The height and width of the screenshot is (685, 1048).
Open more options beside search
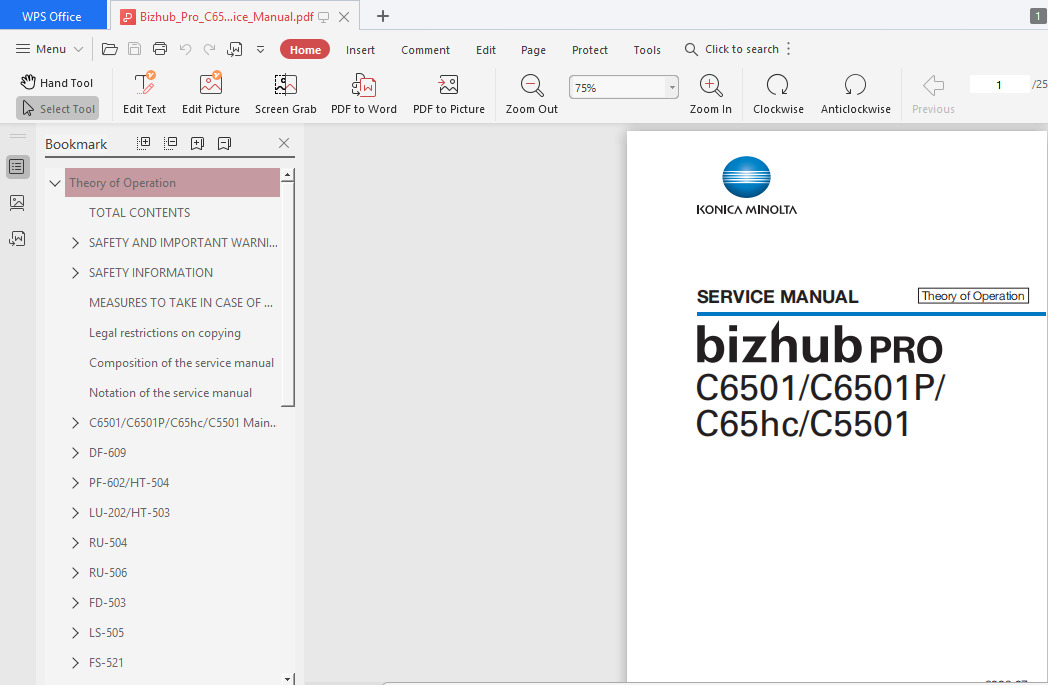789,49
